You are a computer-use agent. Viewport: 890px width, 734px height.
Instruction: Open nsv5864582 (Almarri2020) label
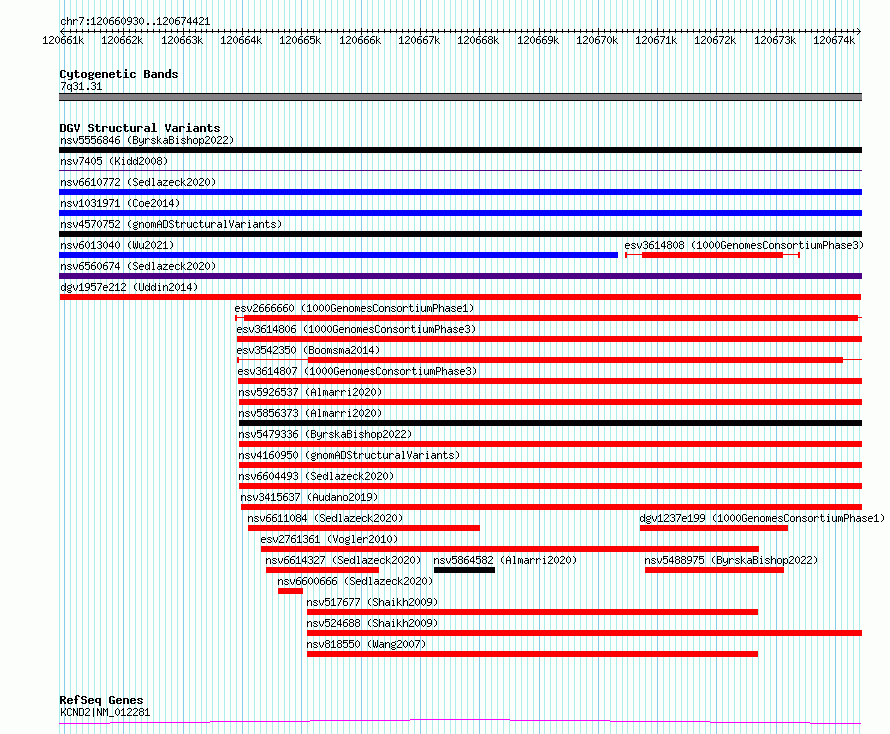coord(505,560)
